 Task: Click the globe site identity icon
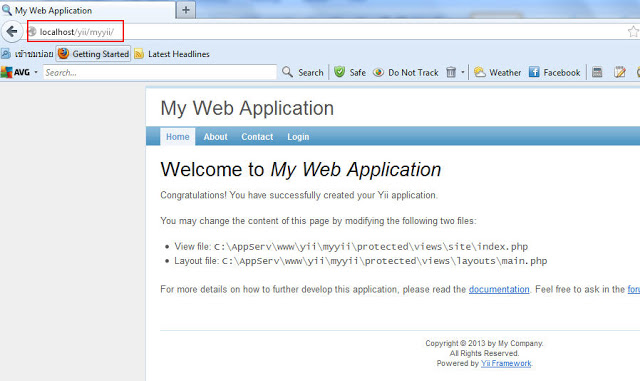tap(32, 31)
